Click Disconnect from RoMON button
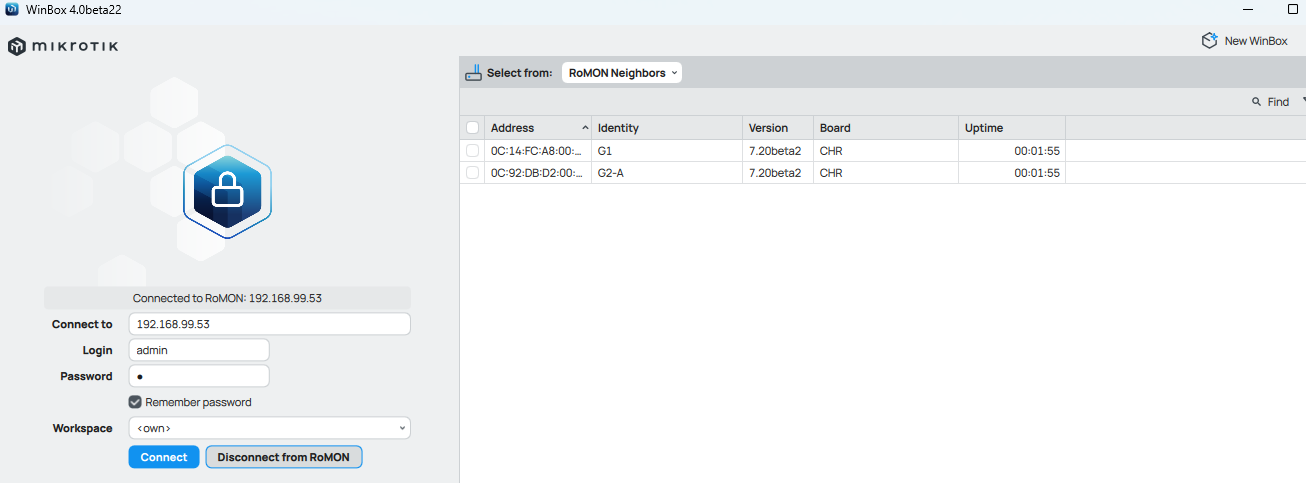This screenshot has height=483, width=1306. point(284,457)
